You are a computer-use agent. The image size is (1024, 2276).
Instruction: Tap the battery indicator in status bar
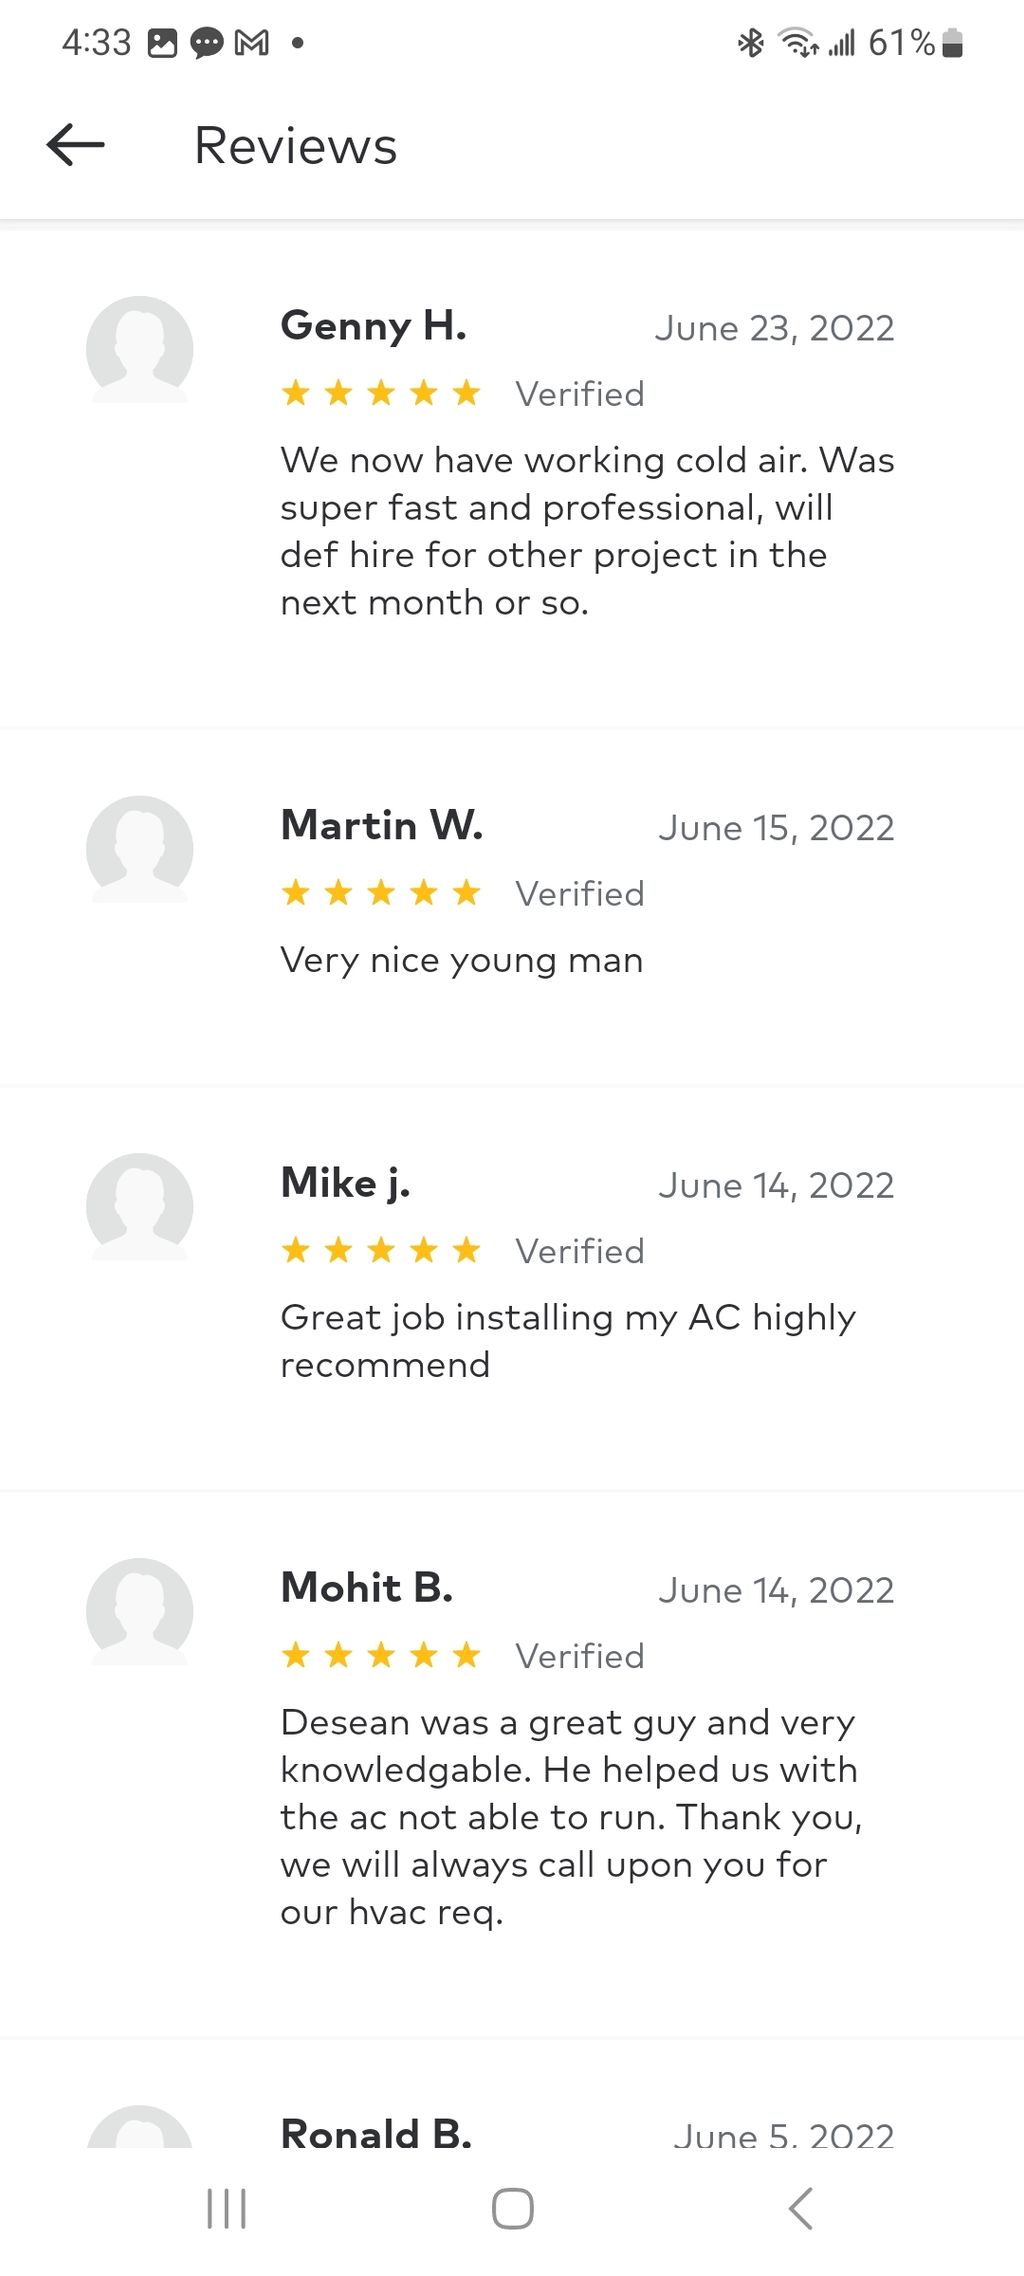coord(953,42)
